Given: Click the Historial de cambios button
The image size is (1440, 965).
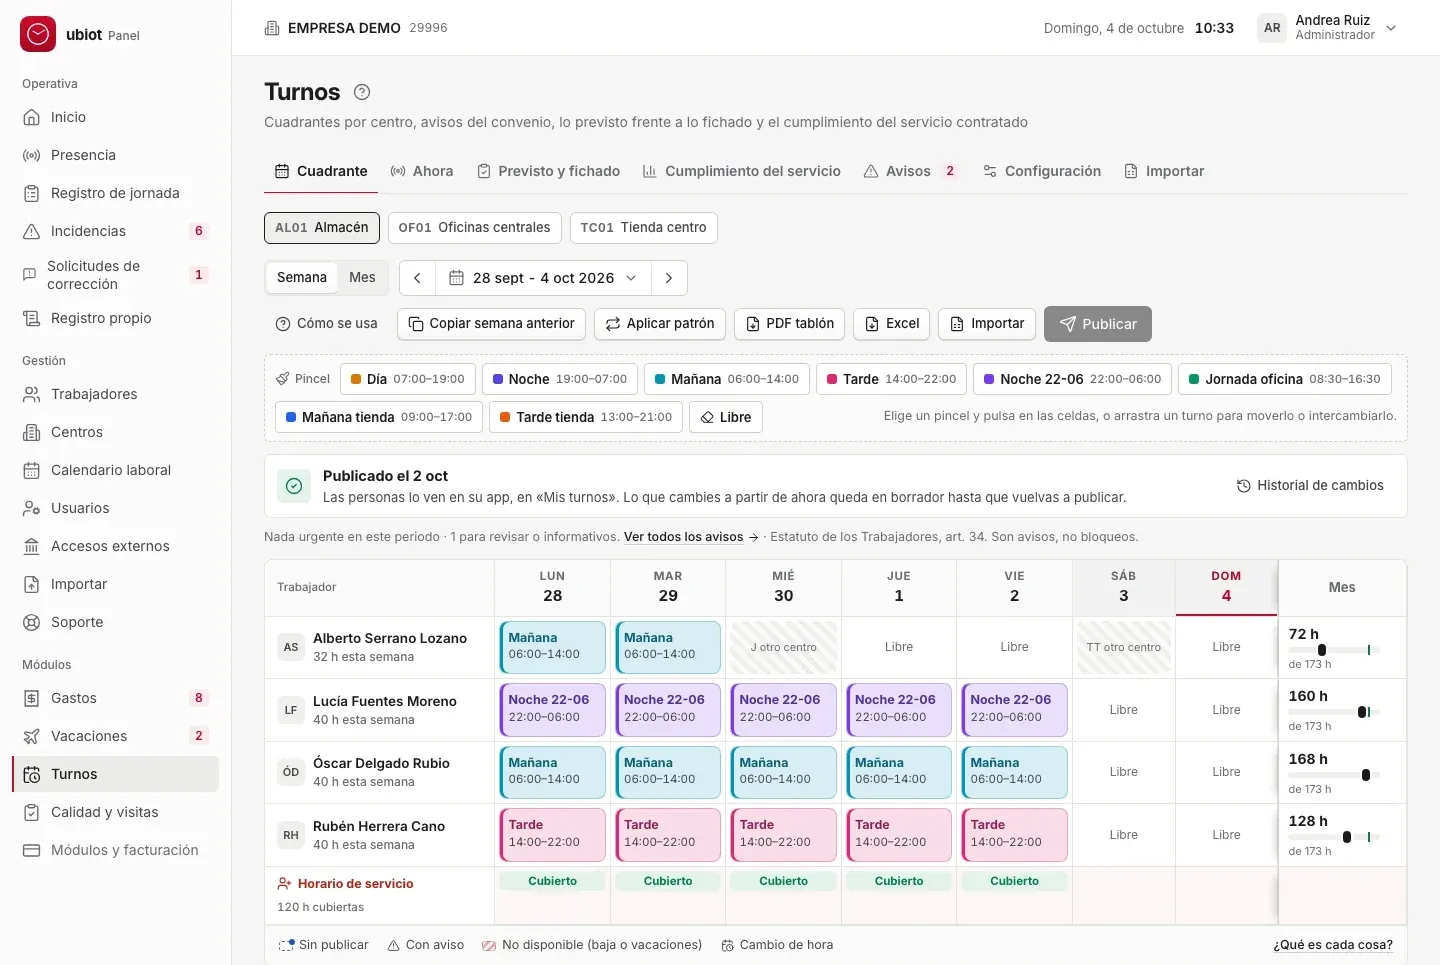Looking at the screenshot, I should coord(1310,486).
